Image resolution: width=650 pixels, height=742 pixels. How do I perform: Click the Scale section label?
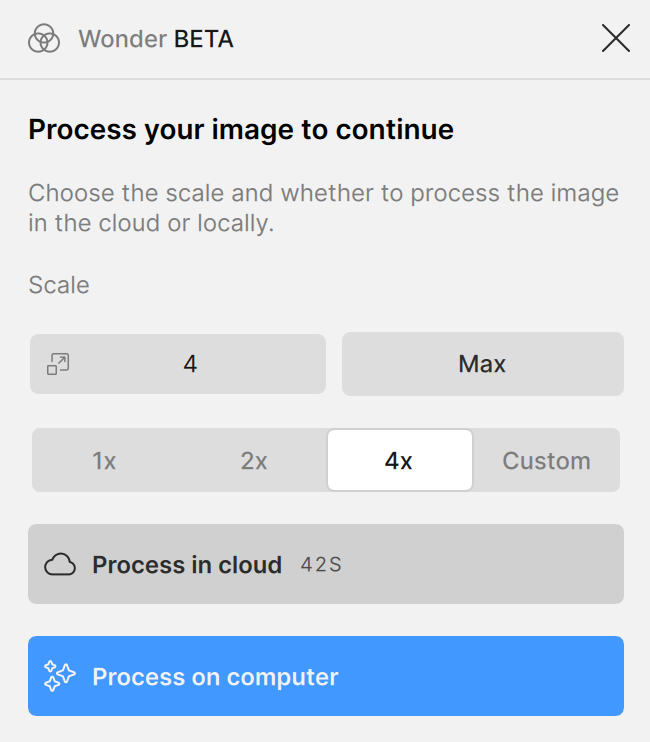(59, 285)
